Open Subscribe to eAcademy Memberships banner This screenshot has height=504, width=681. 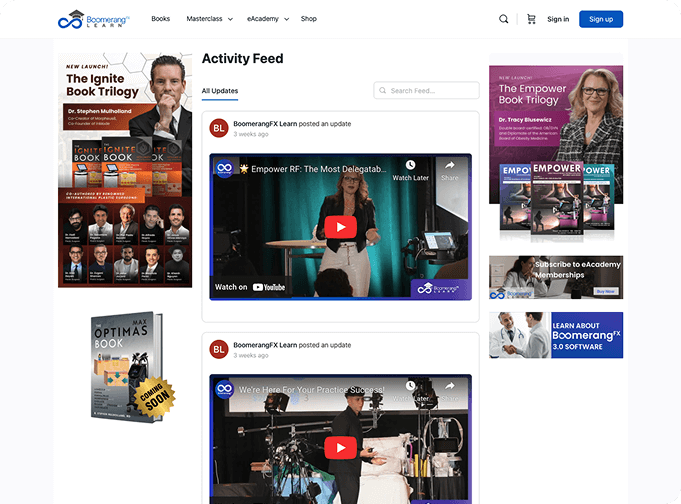click(556, 277)
